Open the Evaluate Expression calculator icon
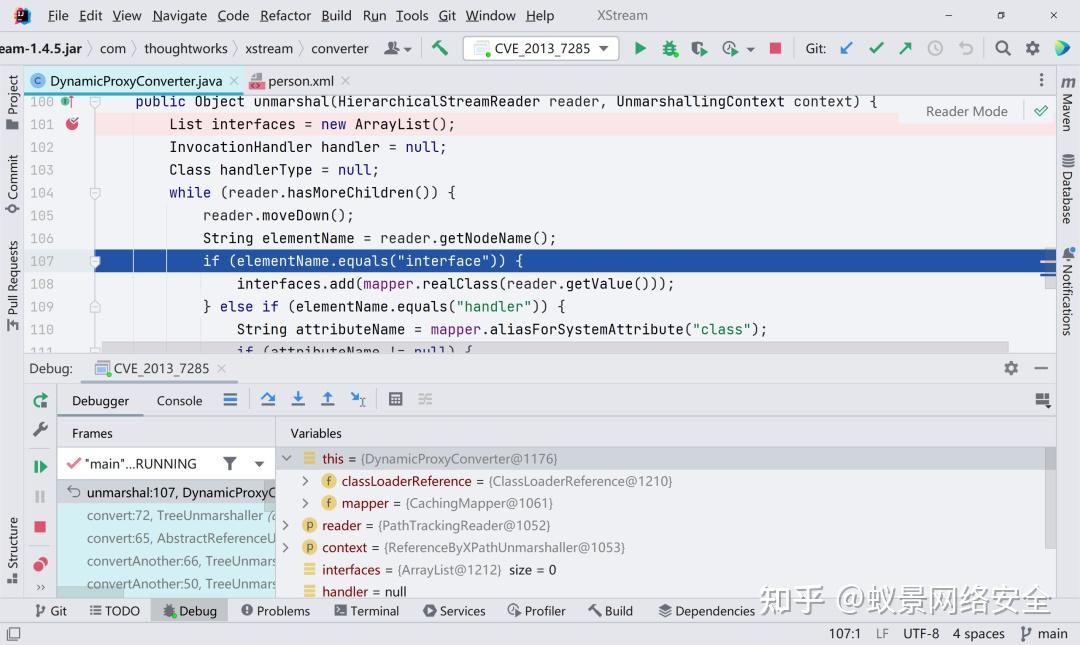1080x645 pixels. tap(395, 399)
